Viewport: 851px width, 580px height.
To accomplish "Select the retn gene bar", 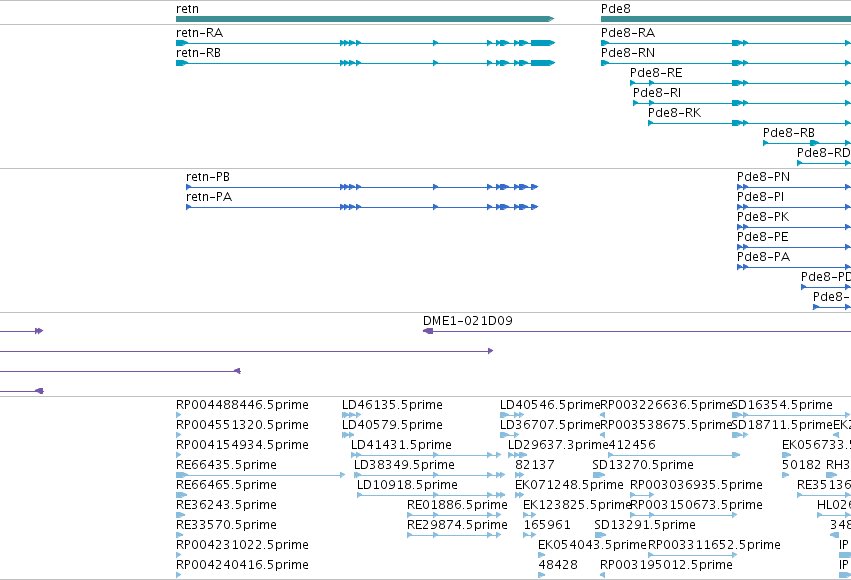I will point(365,19).
